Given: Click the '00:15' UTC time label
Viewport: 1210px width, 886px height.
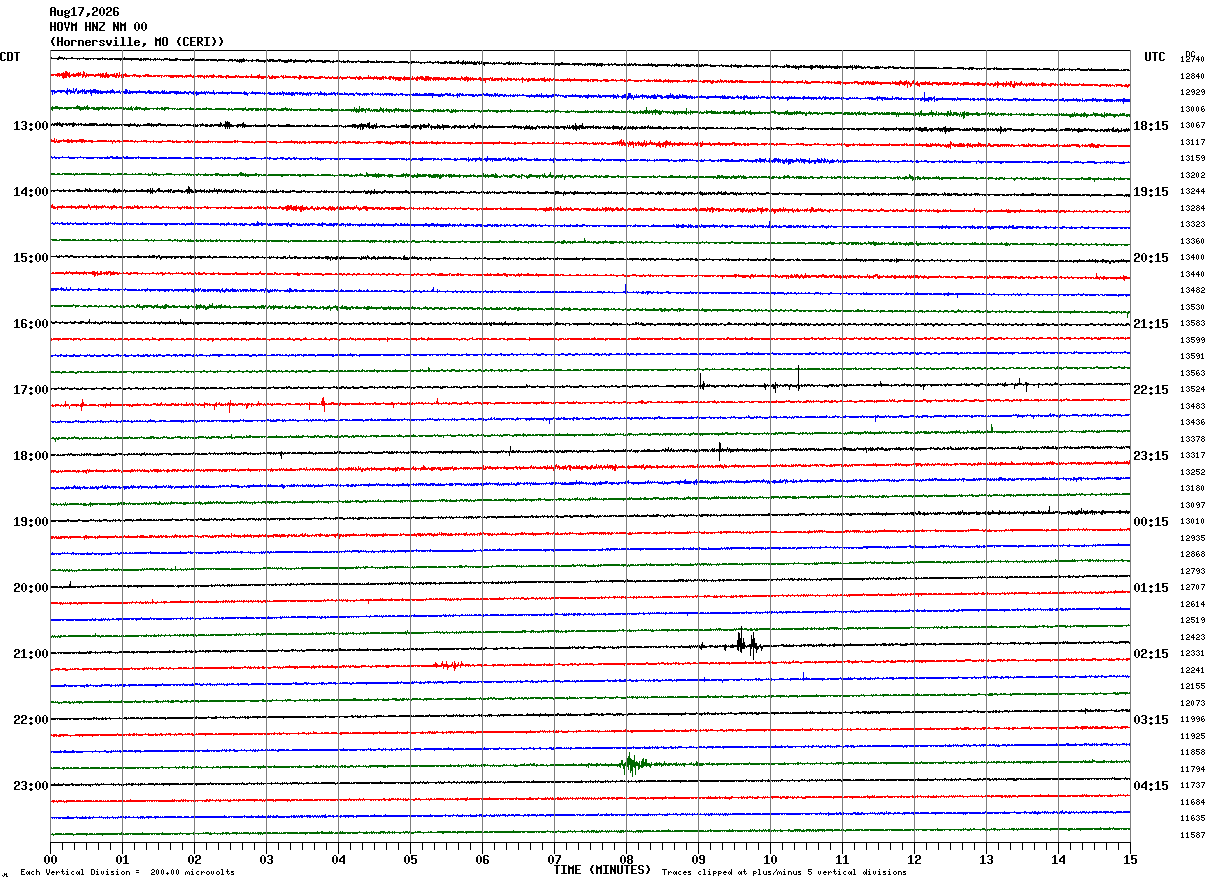Looking at the screenshot, I should coord(1151,522).
